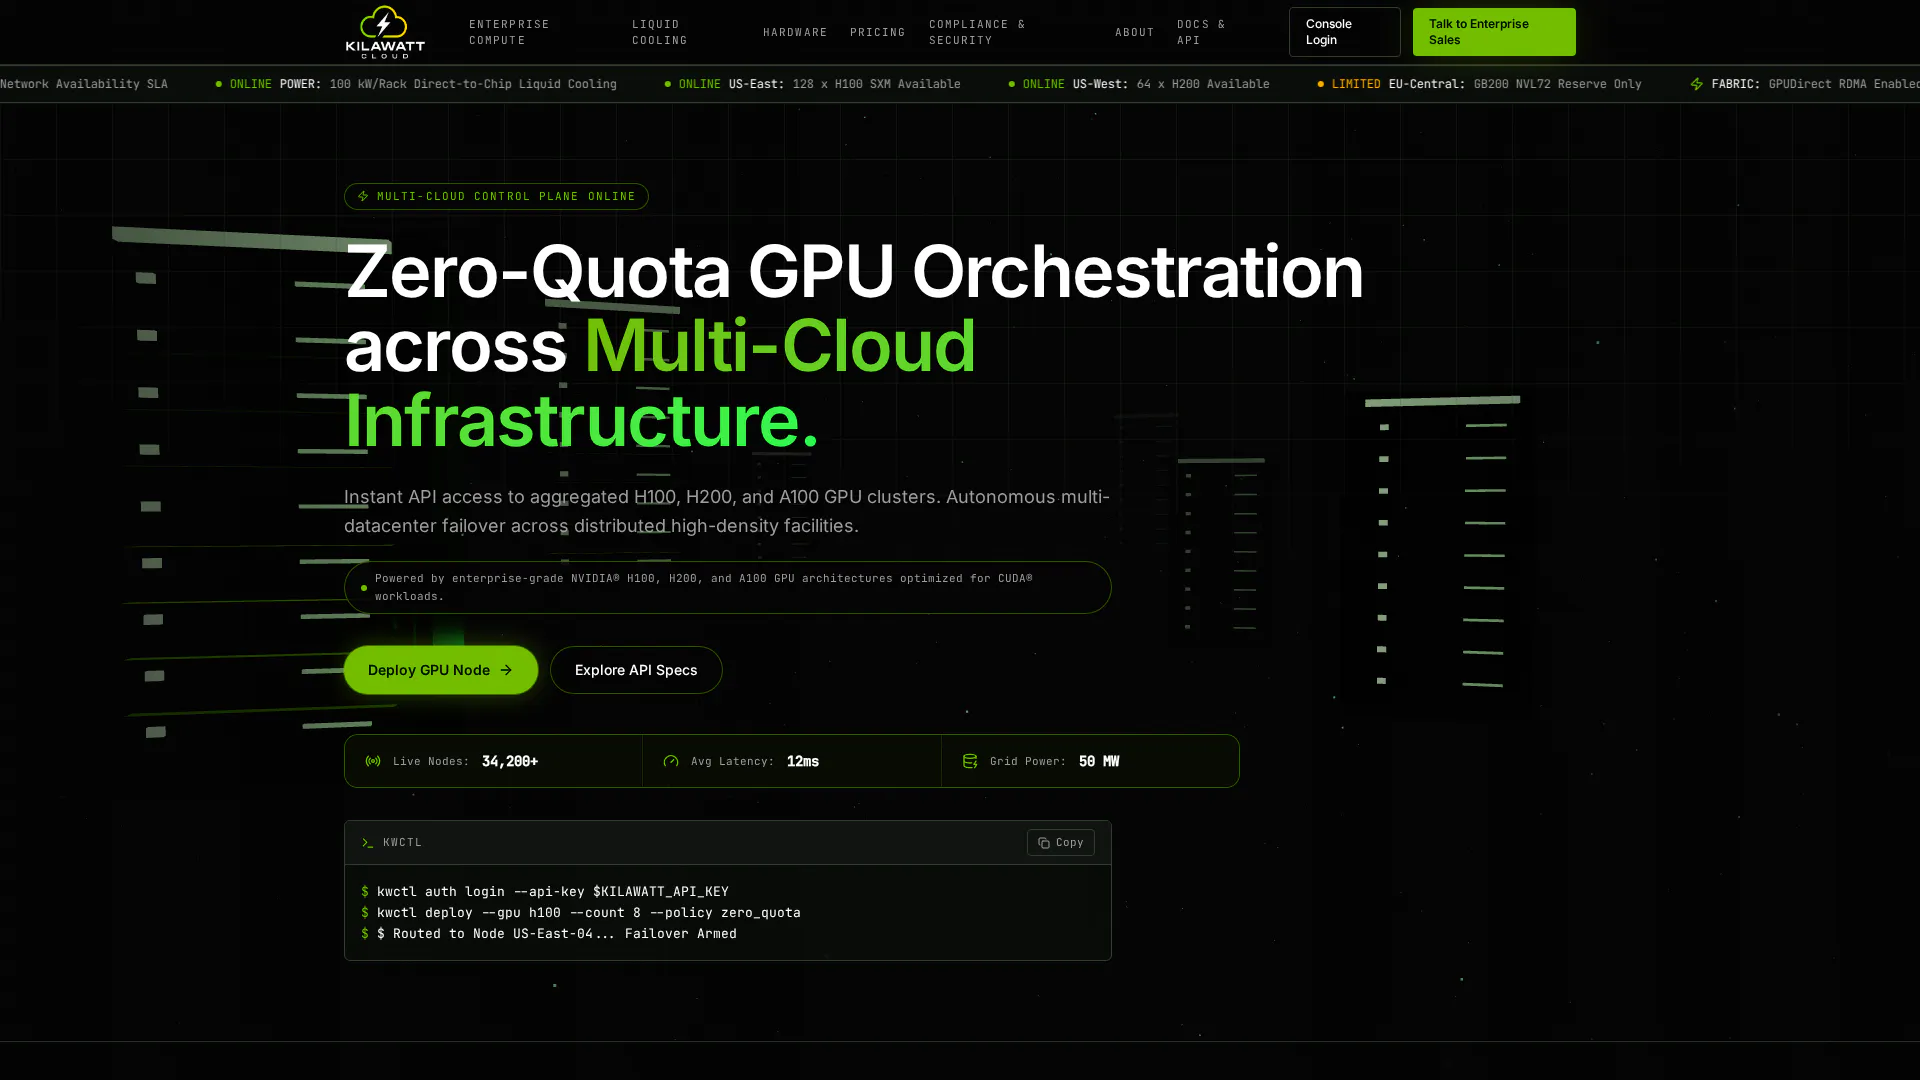Select the US-West H200 availability ticker

1139,84
